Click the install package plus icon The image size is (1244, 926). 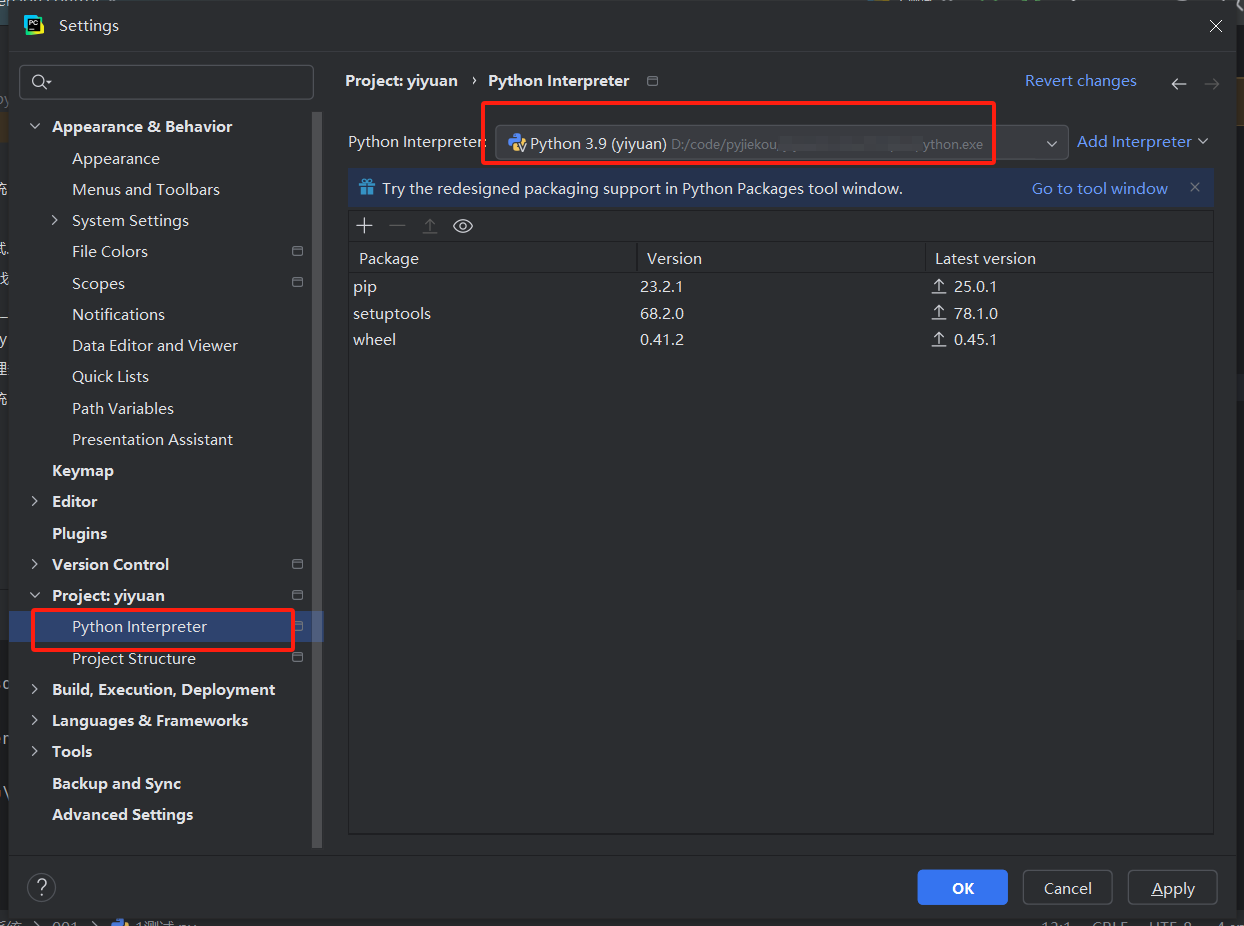pyautogui.click(x=364, y=226)
